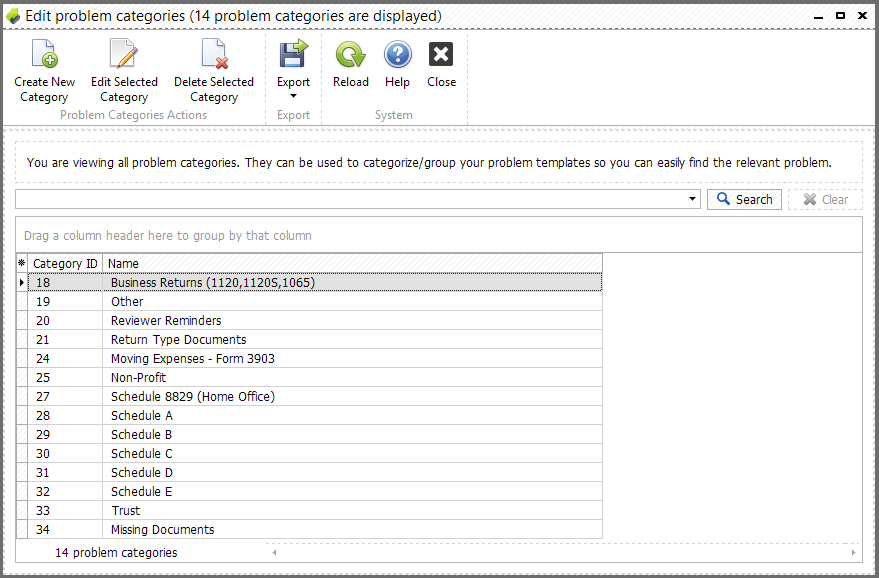The width and height of the screenshot is (879, 578).
Task: Select the Schedule D row
Action: (x=314, y=473)
